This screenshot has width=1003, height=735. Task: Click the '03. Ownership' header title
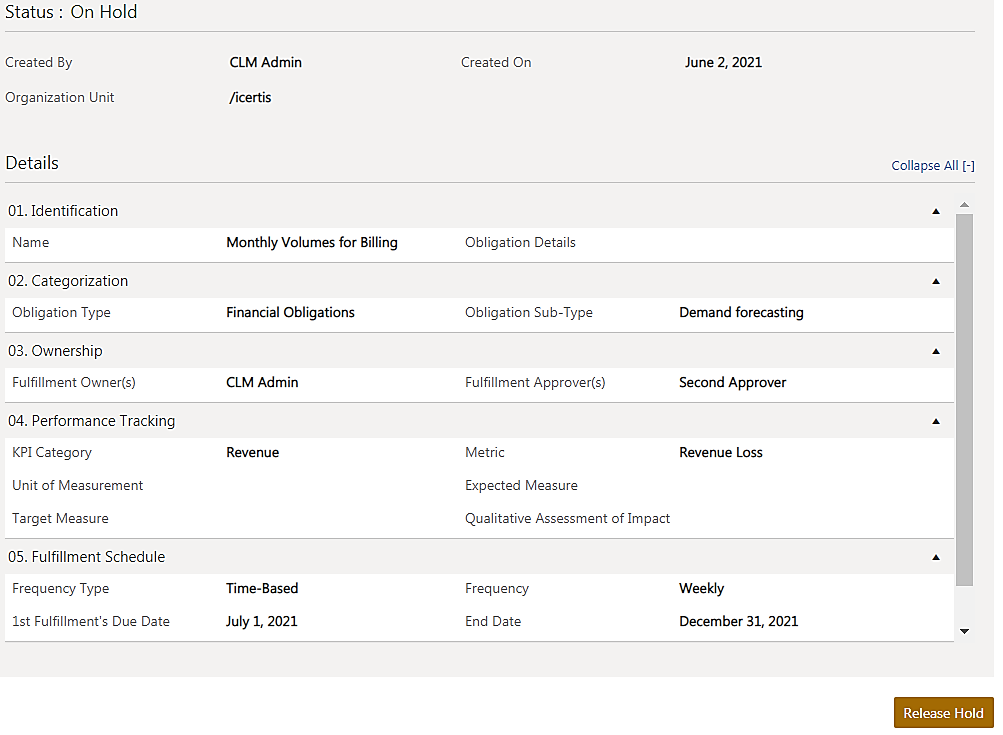[x=57, y=351]
